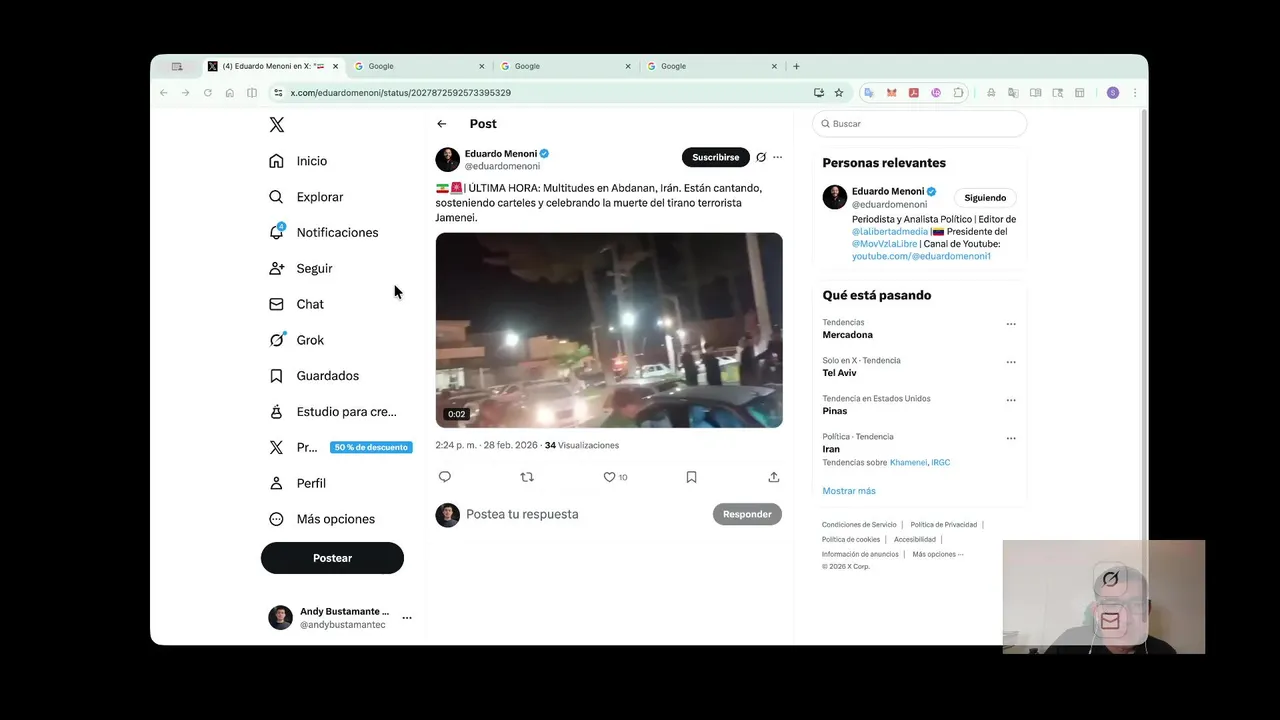Click the address bar URL
The width and height of the screenshot is (1280, 720).
[400, 93]
